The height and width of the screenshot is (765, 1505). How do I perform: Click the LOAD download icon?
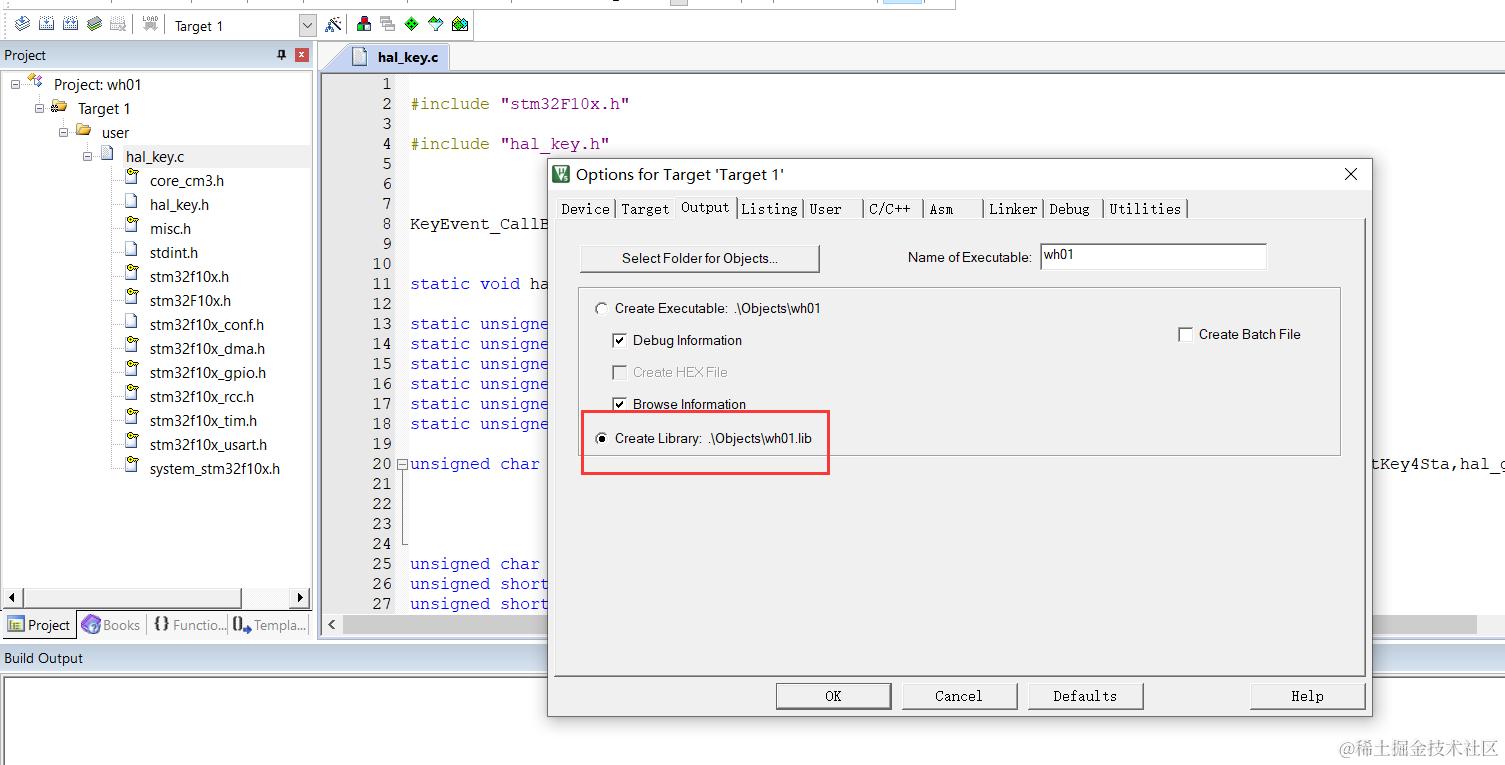[x=150, y=25]
